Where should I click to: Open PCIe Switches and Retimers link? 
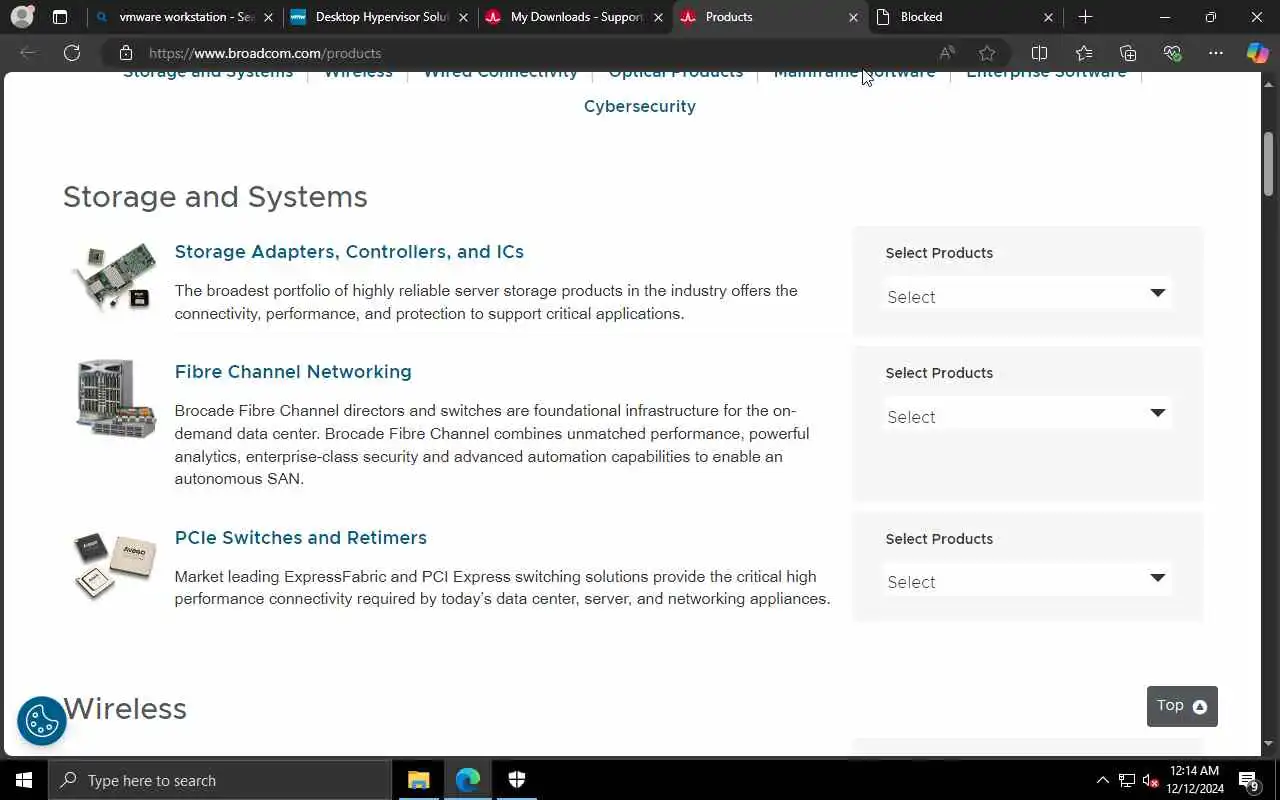pos(301,538)
